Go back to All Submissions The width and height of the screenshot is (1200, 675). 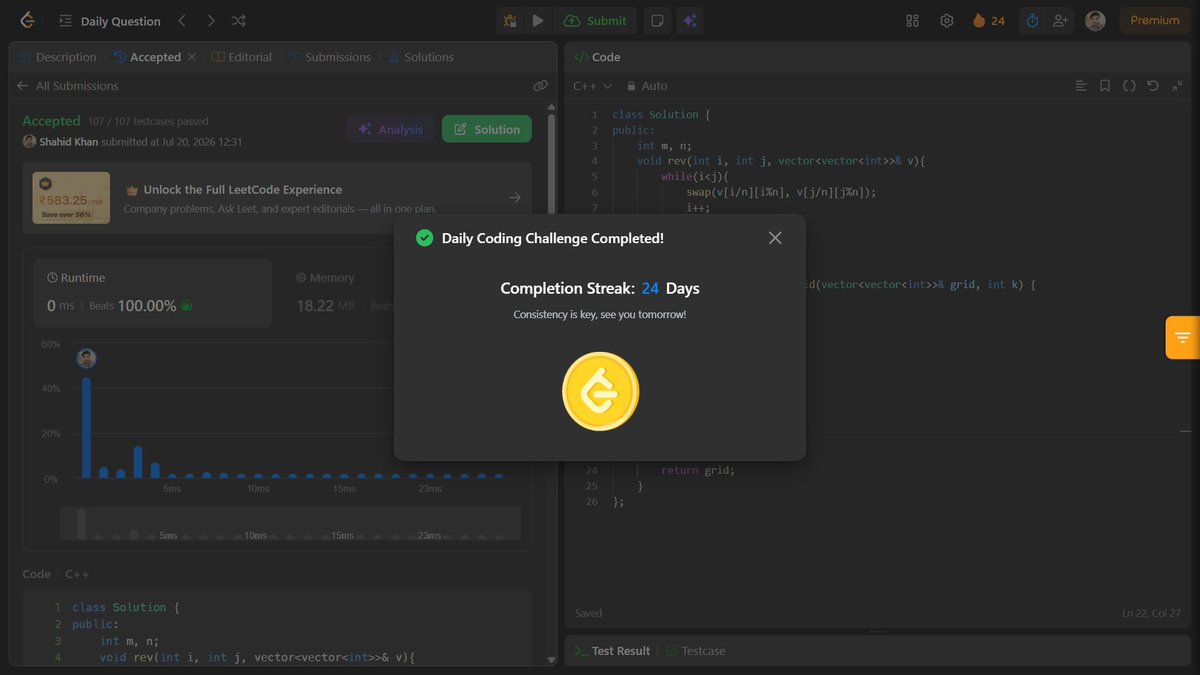click(x=68, y=86)
